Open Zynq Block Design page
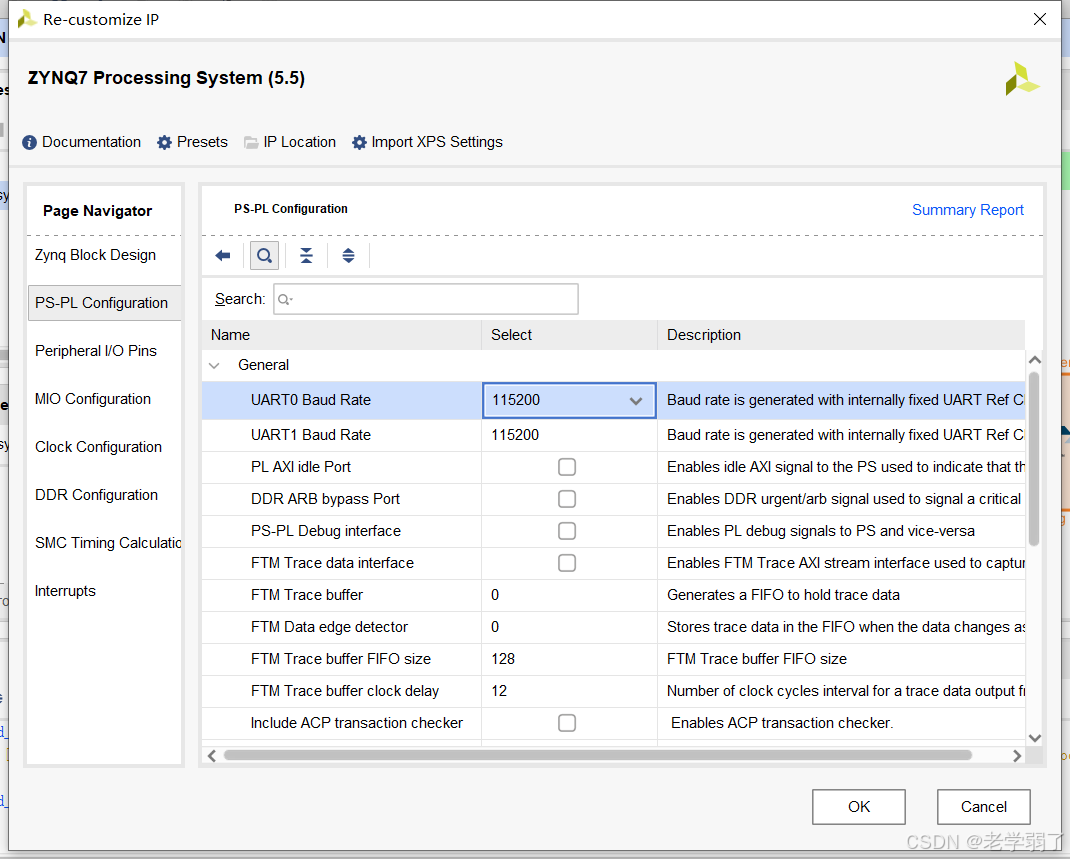 96,255
